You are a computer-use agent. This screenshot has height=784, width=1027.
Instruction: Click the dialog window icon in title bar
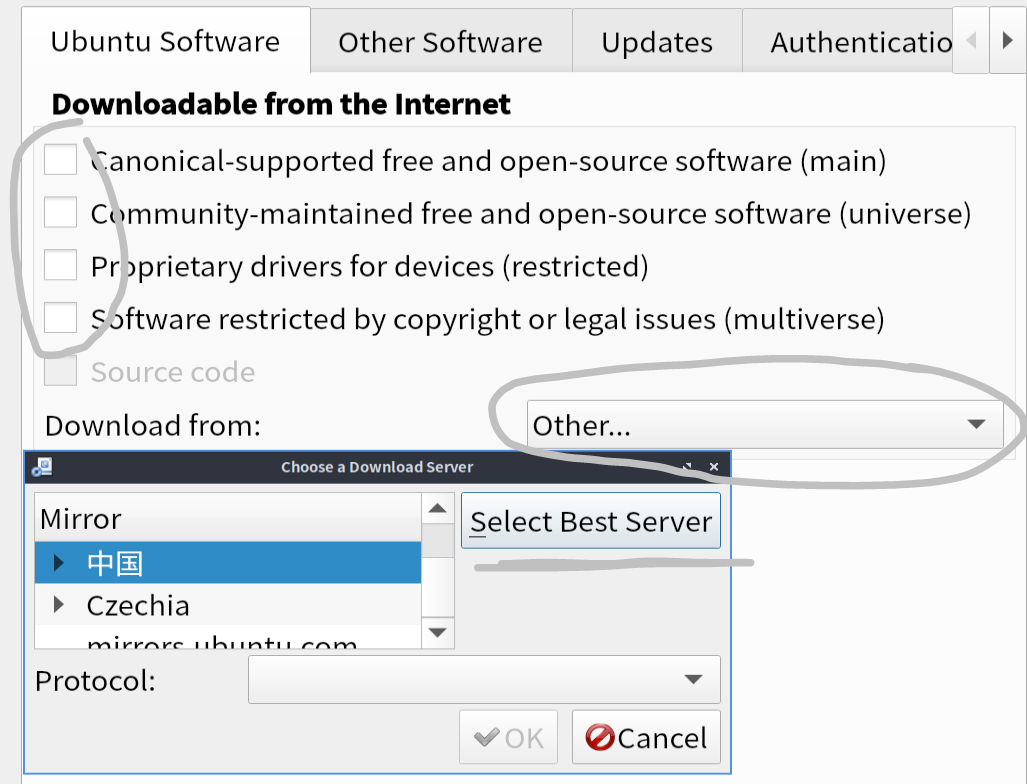pyautogui.click(x=42, y=467)
